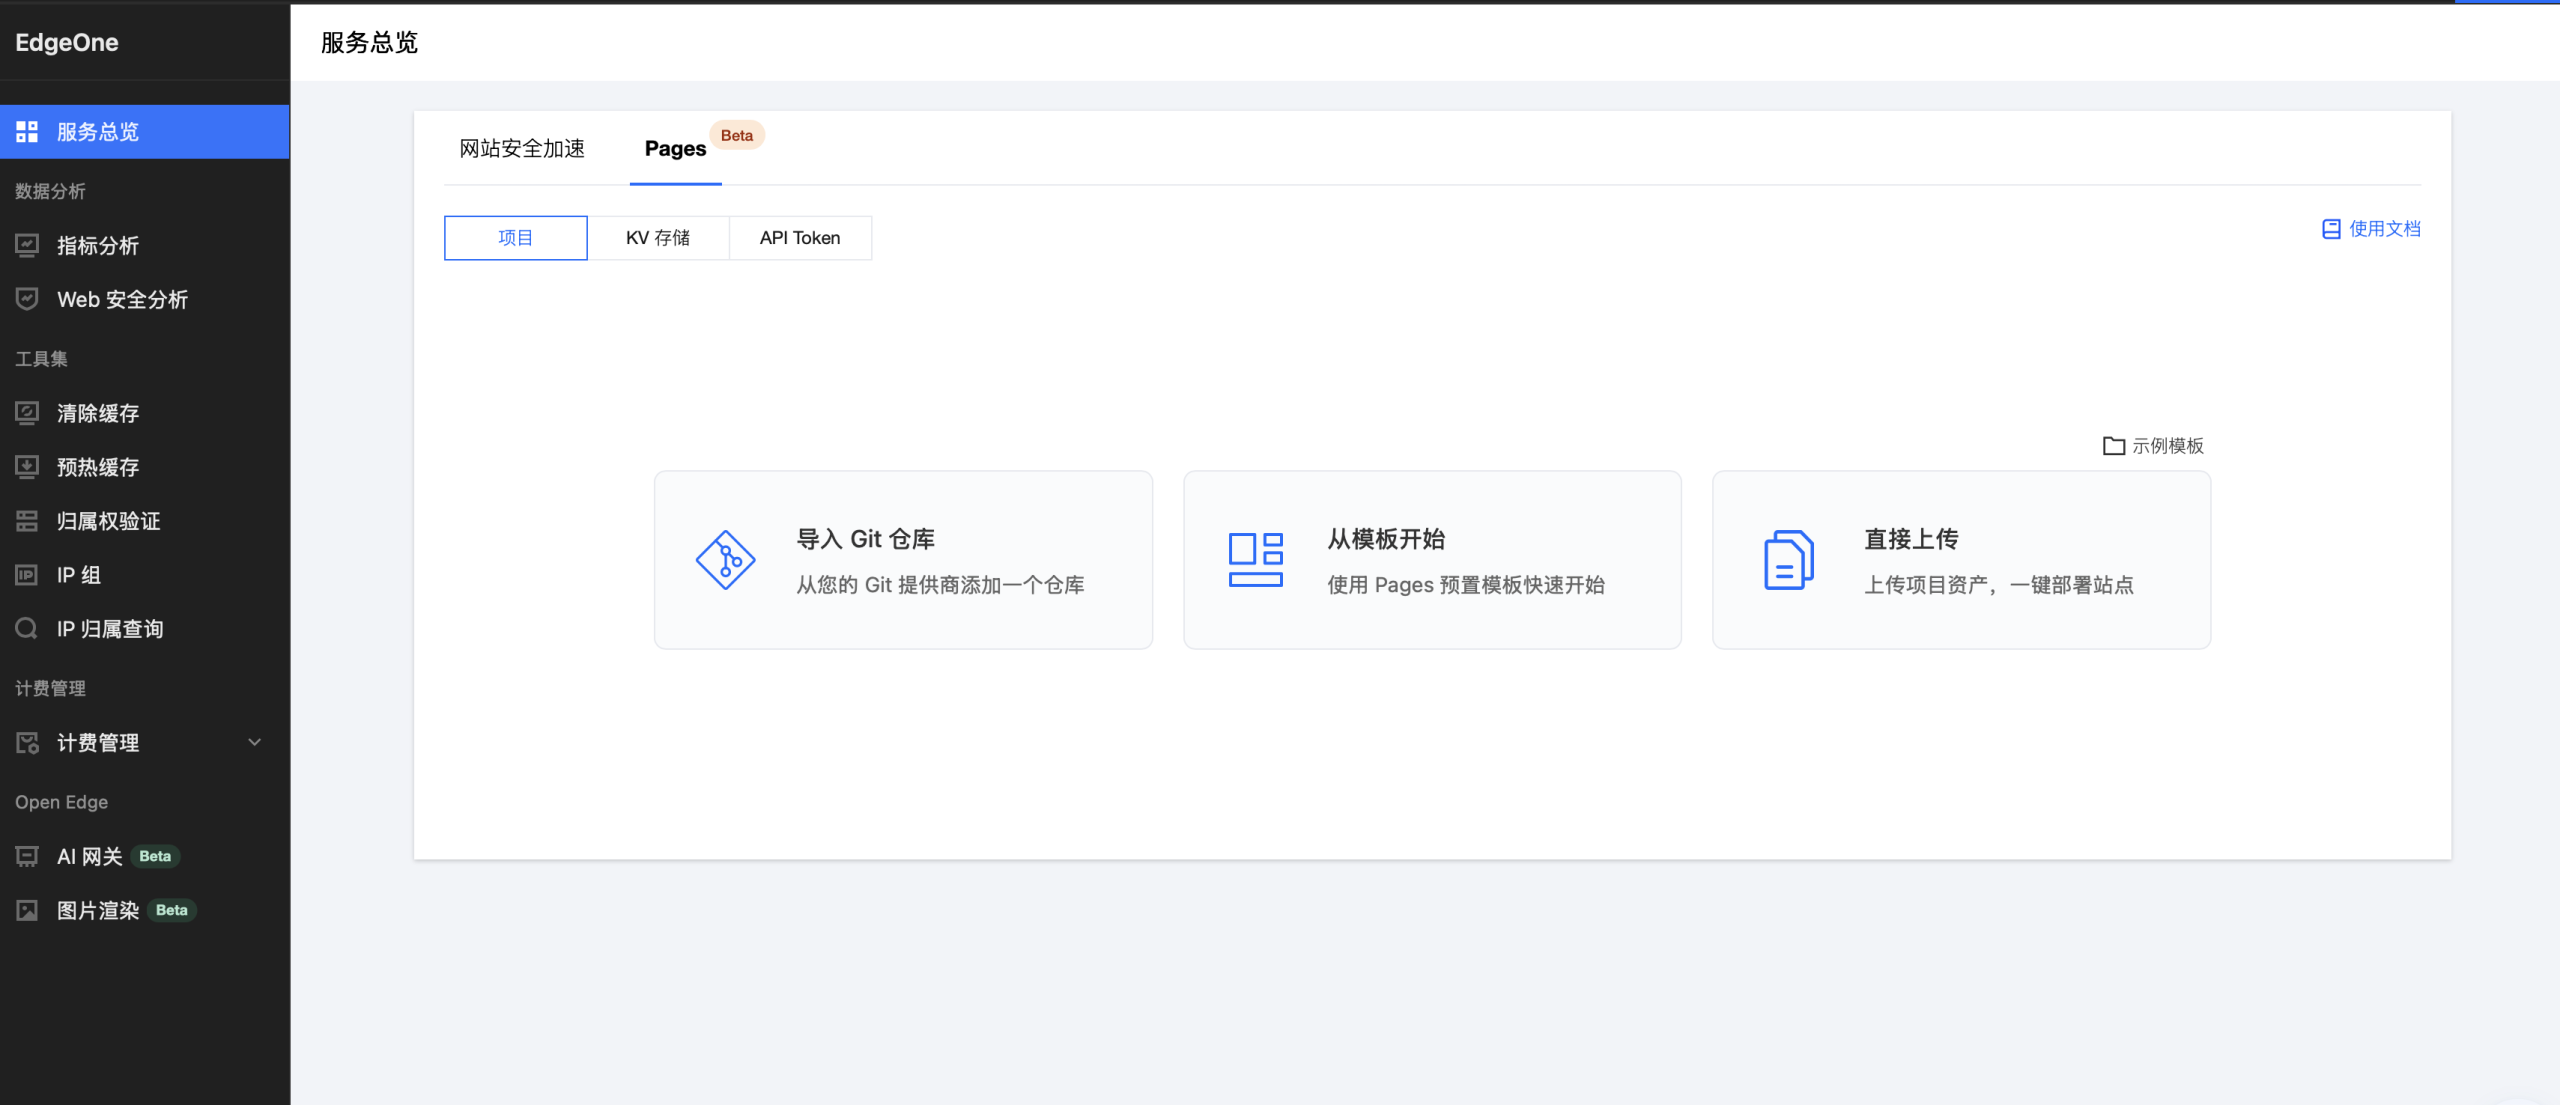
Task: Click the Git diamond icon in import card
Action: coord(725,560)
